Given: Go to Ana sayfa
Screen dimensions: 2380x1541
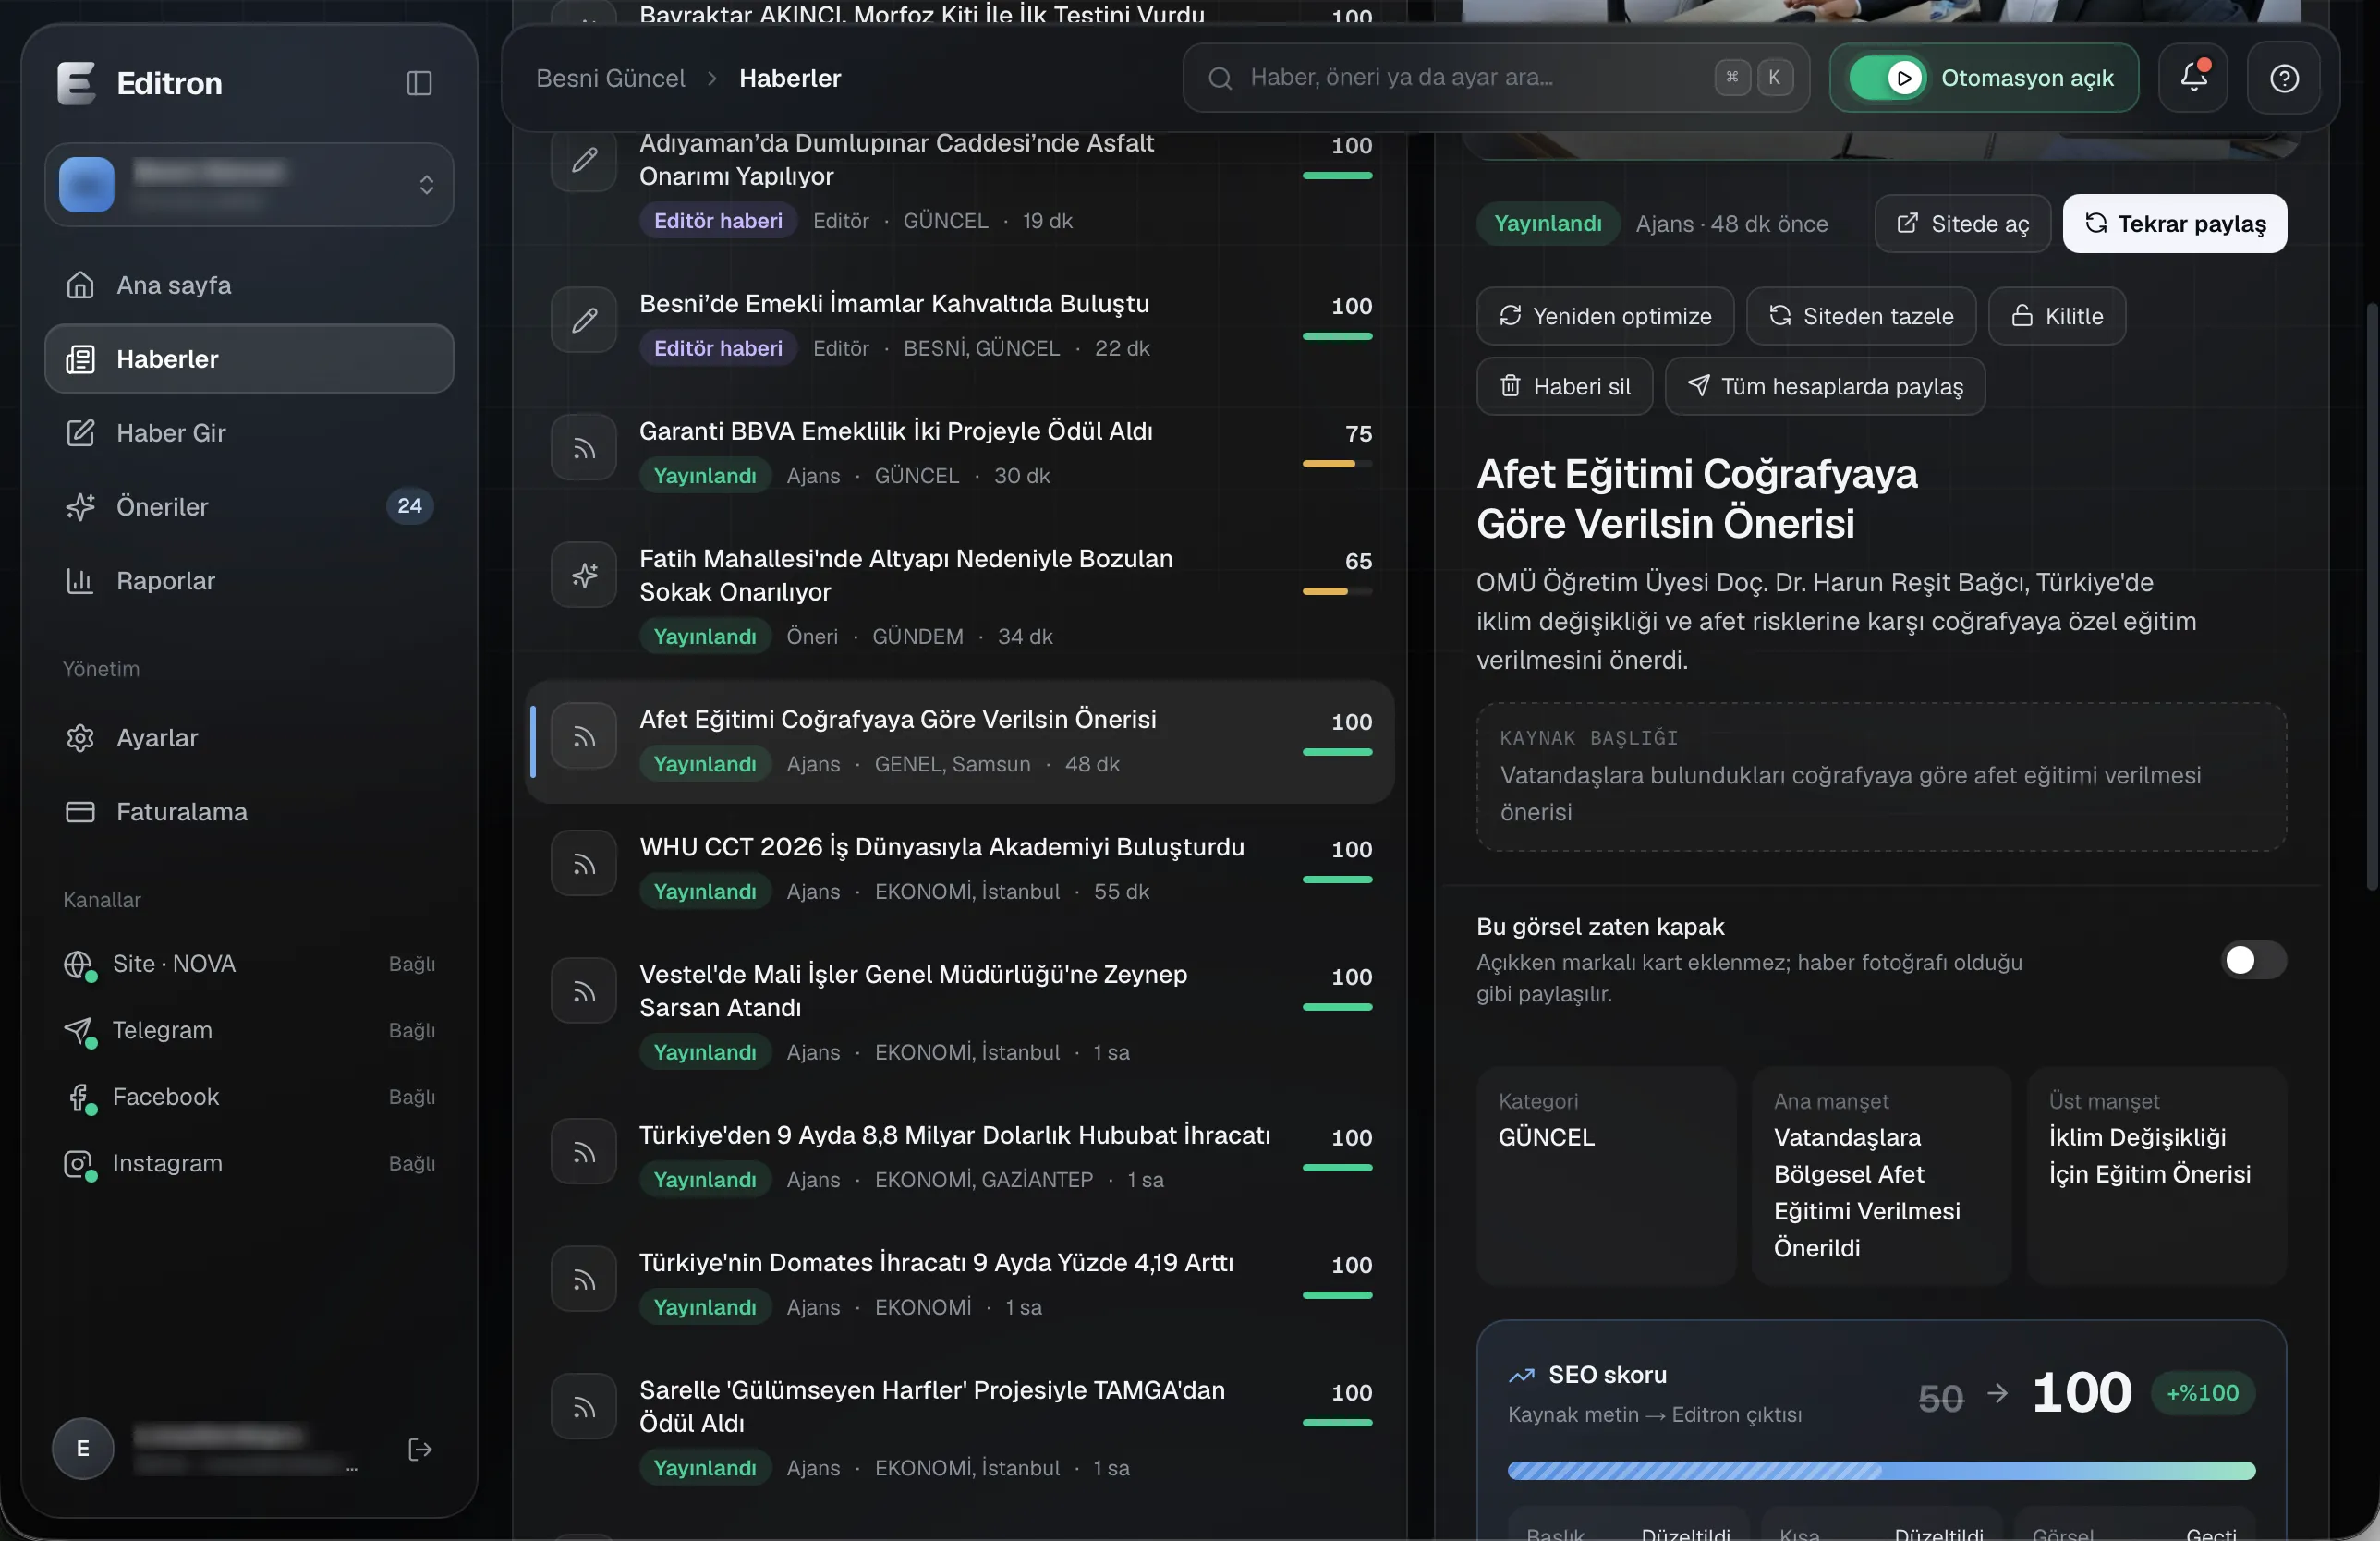Looking at the screenshot, I should pyautogui.click(x=249, y=285).
